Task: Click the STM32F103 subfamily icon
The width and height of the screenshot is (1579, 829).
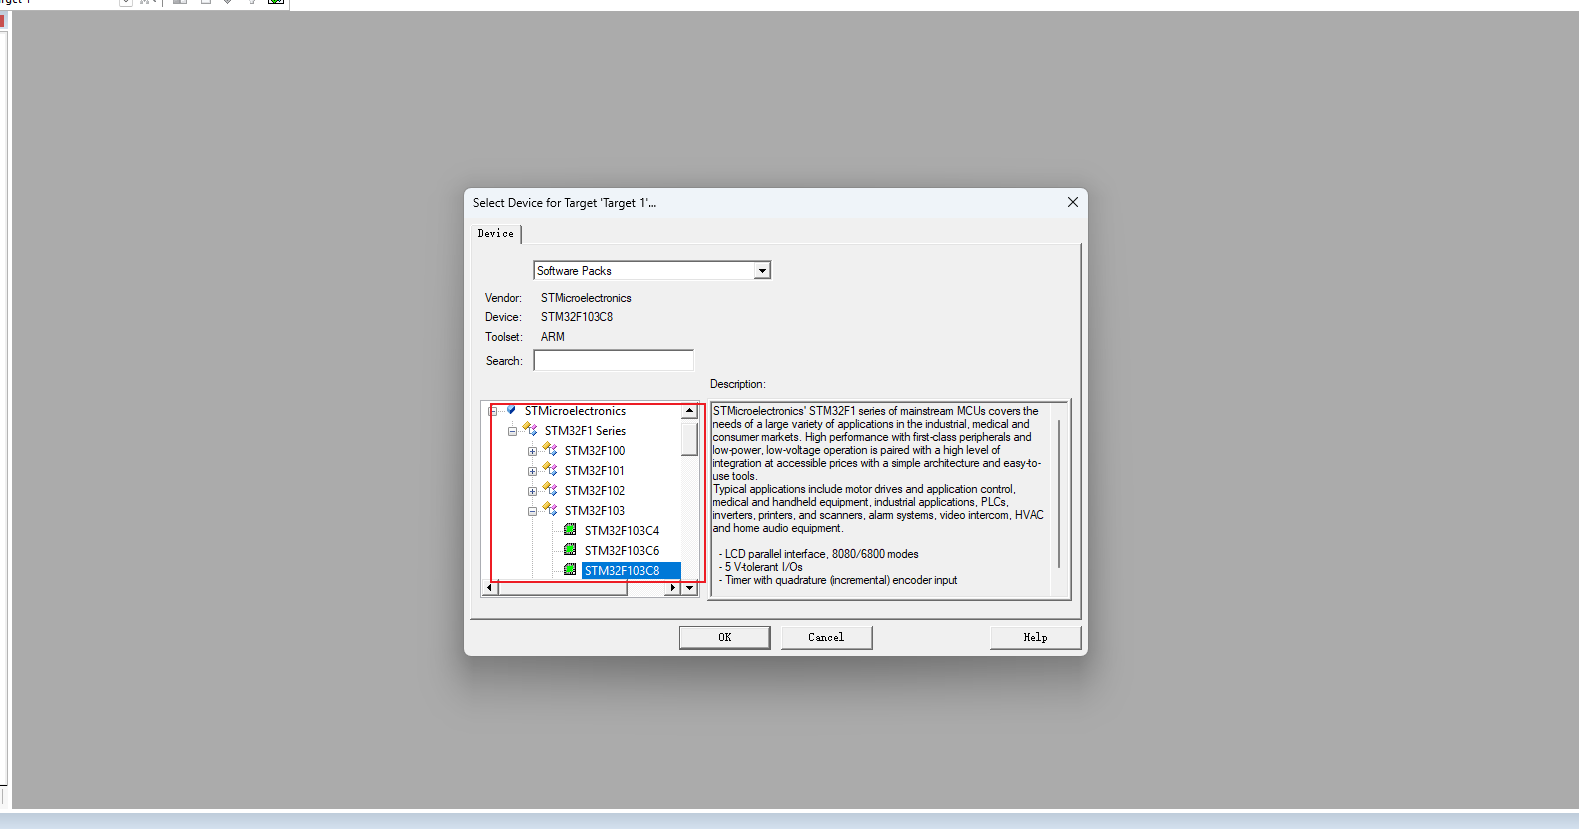Action: tap(550, 510)
